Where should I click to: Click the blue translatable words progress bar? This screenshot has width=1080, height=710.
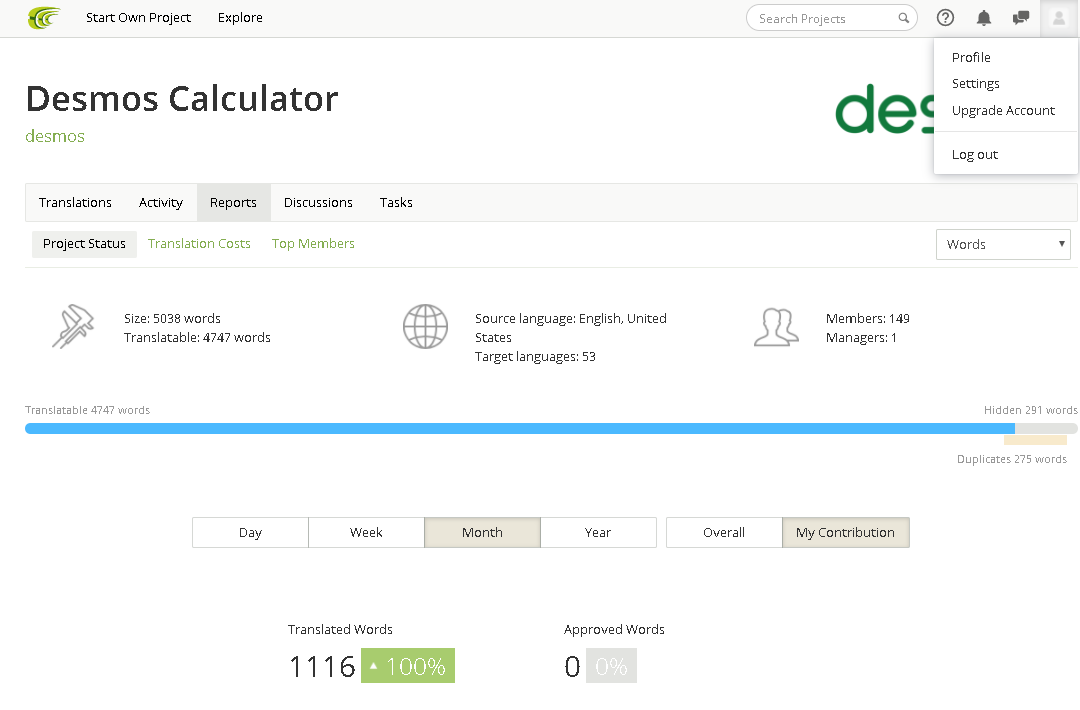[x=520, y=428]
